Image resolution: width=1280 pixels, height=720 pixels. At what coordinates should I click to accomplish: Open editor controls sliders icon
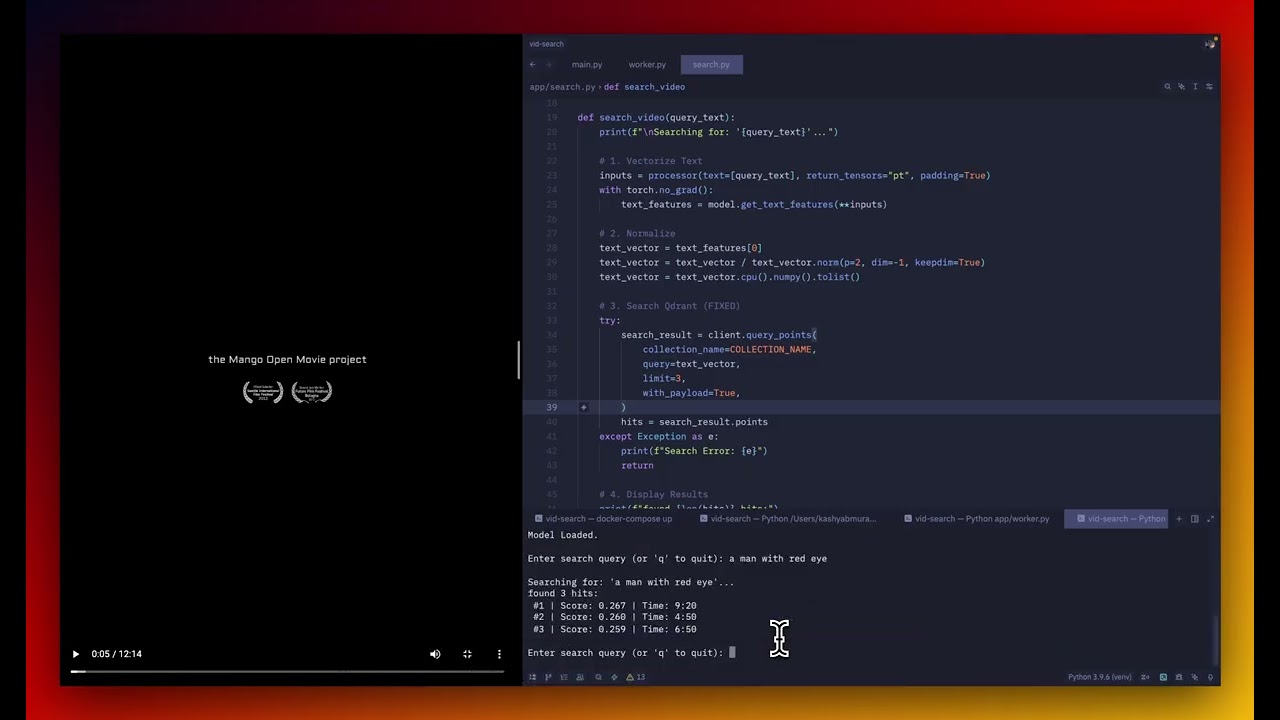[1209, 87]
